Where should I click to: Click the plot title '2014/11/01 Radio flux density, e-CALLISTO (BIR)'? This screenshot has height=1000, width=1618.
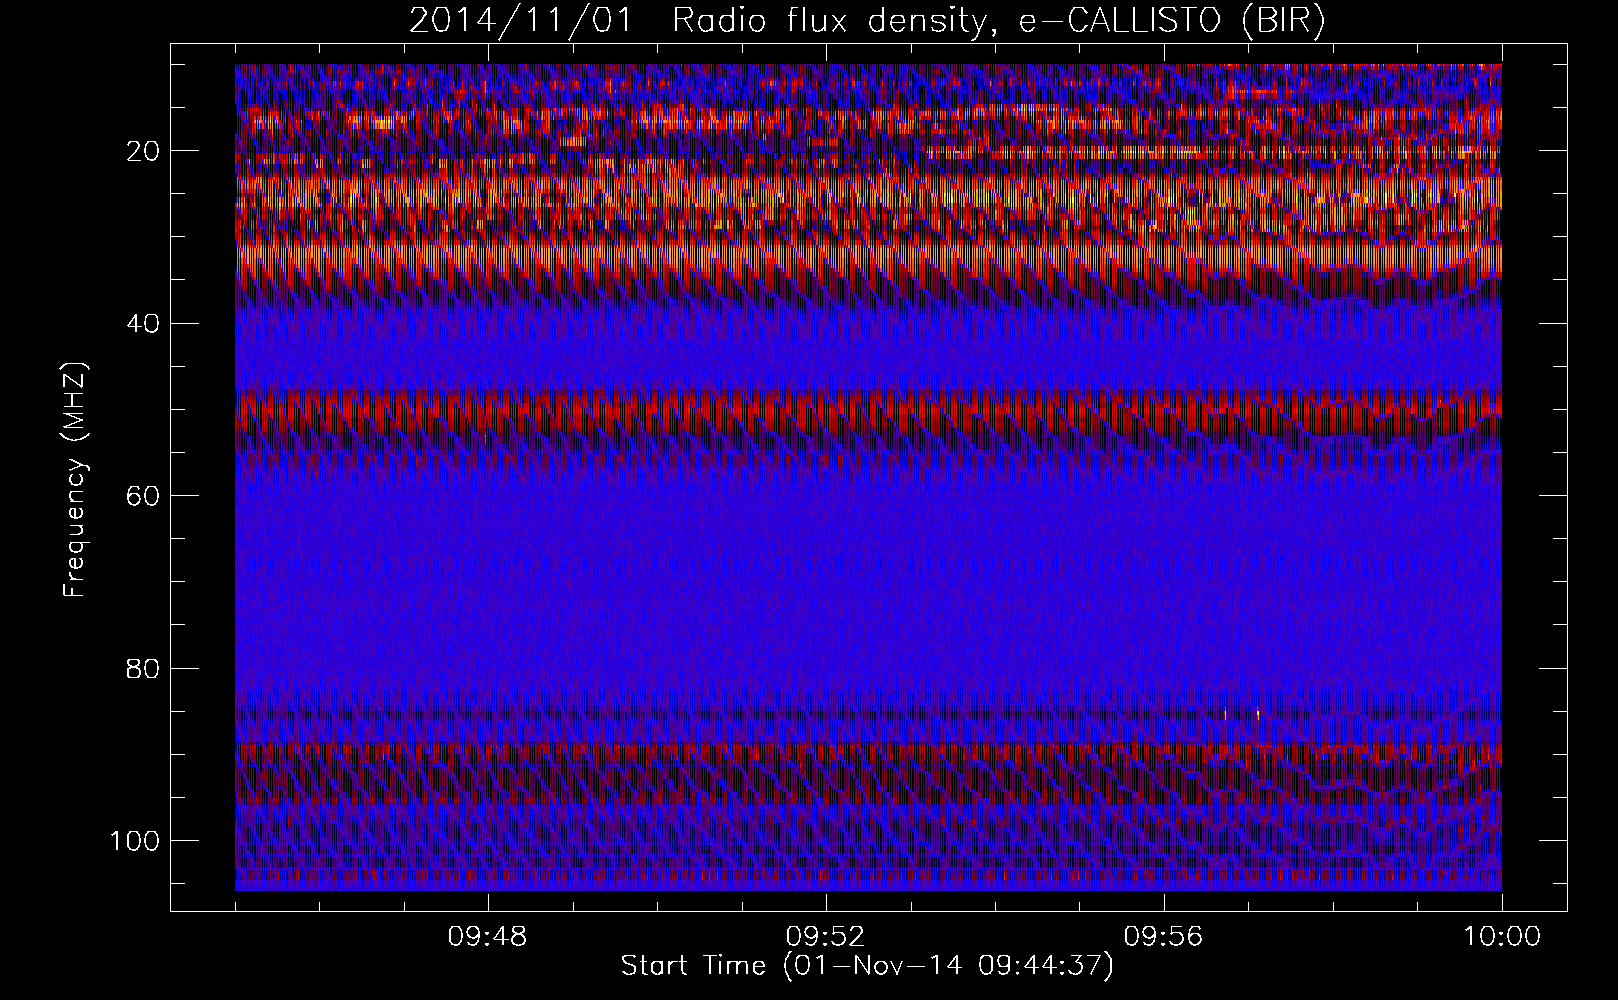pos(867,21)
